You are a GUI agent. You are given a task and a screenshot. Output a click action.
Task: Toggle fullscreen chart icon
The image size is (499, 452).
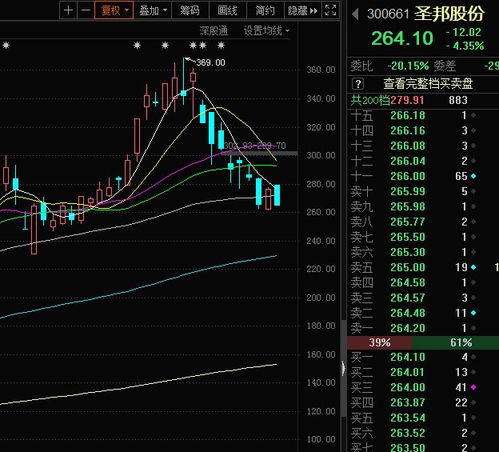point(330,10)
